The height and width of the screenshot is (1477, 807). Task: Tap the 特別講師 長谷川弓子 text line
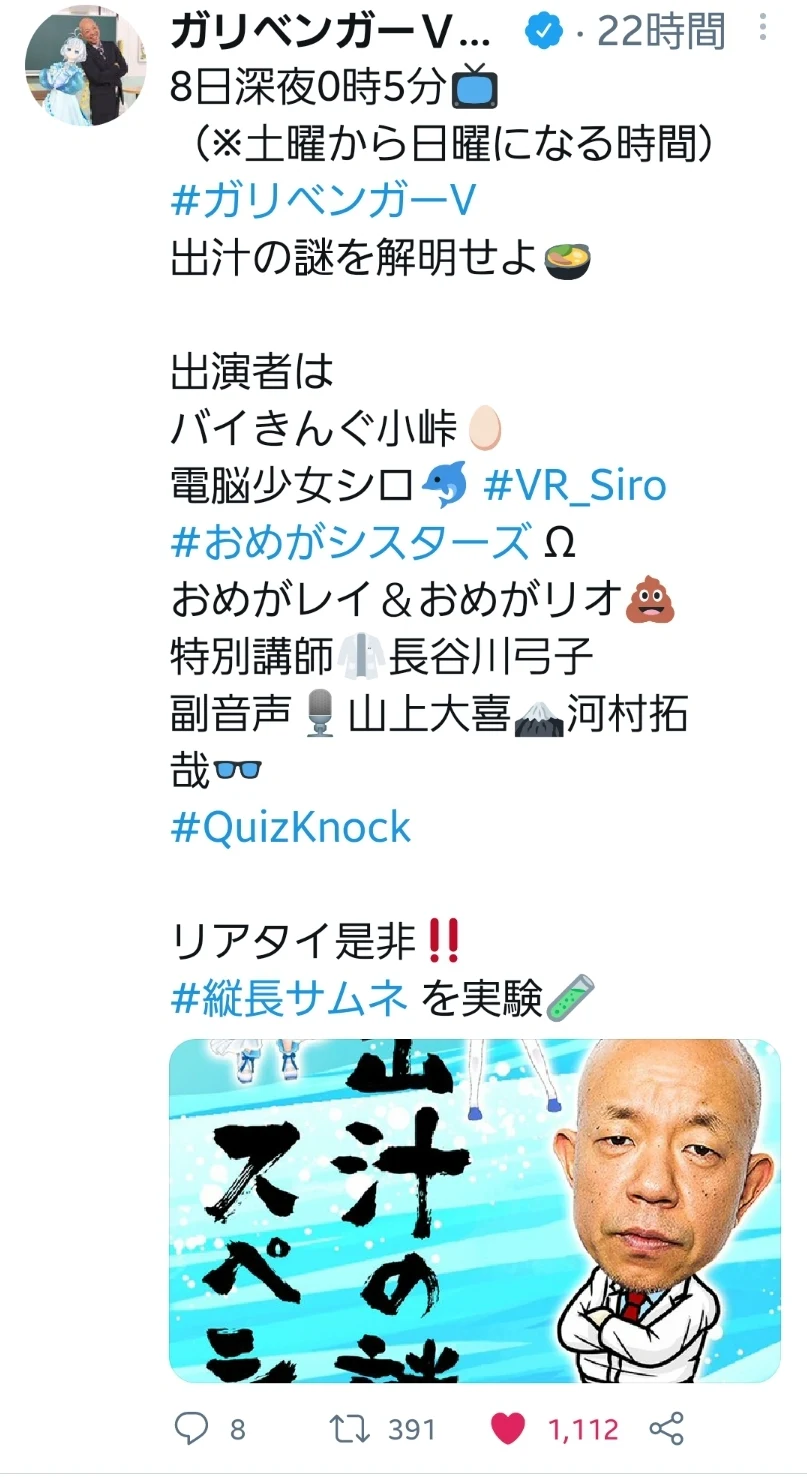(x=382, y=657)
